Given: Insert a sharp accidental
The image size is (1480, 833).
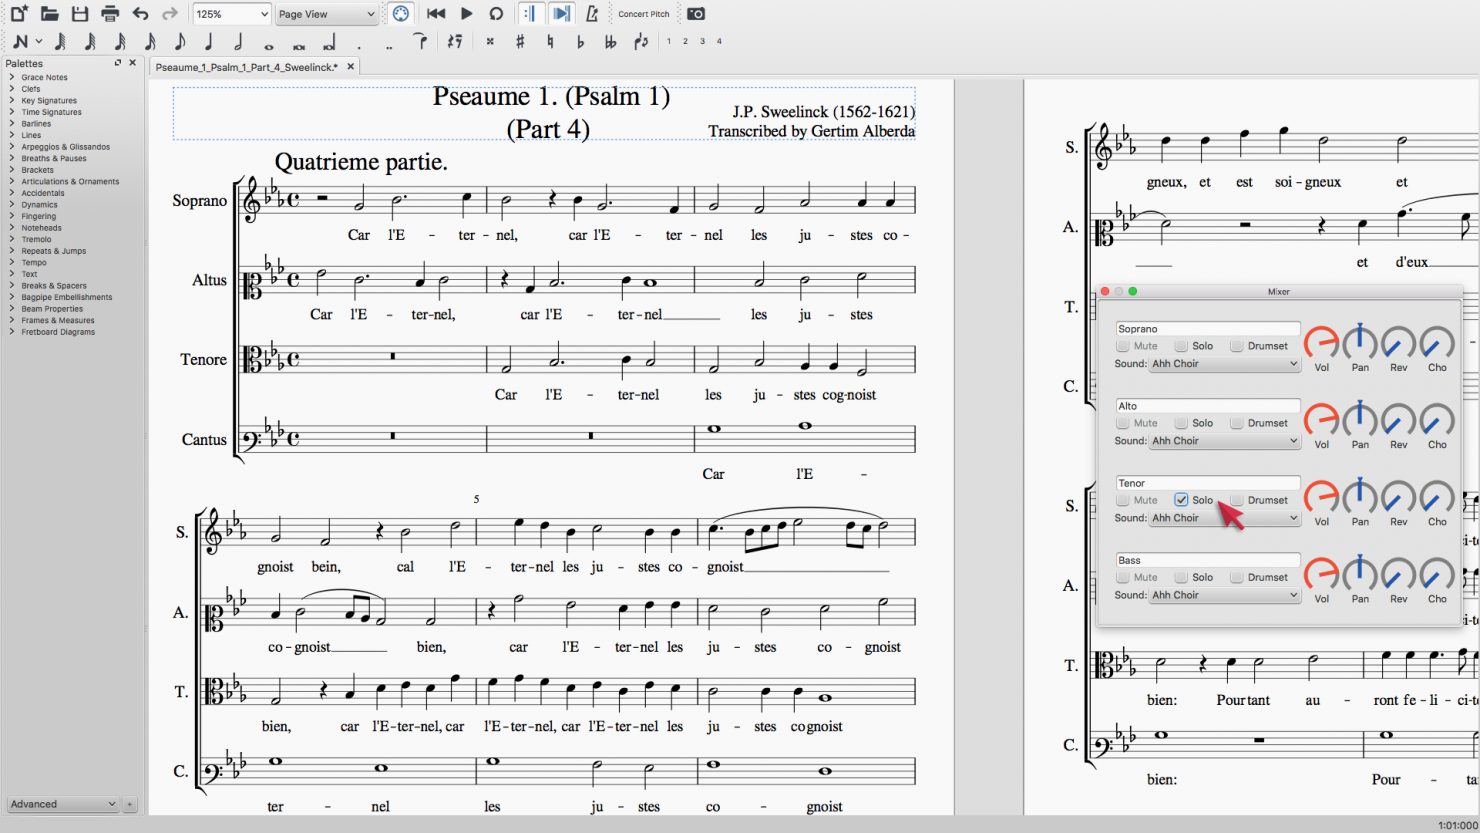Looking at the screenshot, I should [518, 41].
